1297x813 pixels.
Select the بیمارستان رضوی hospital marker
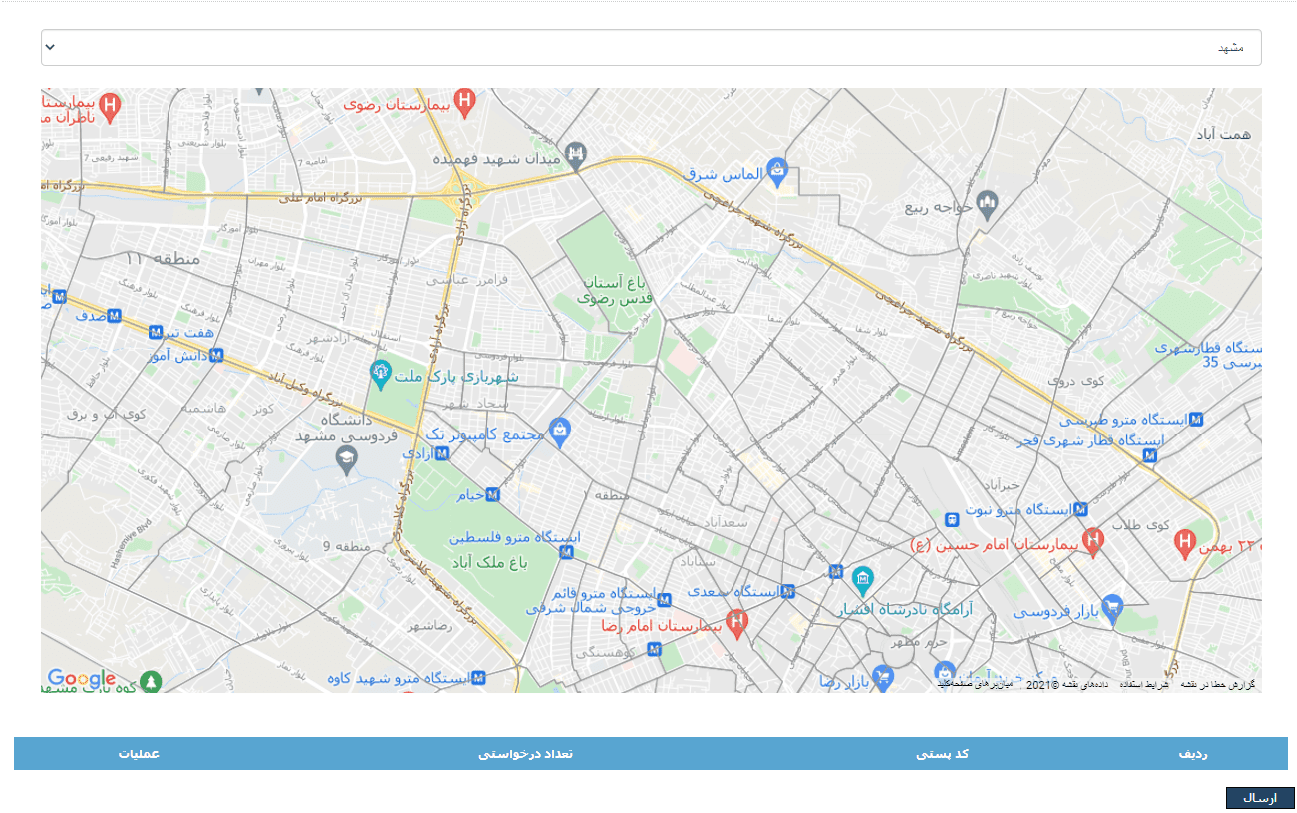[x=463, y=101]
